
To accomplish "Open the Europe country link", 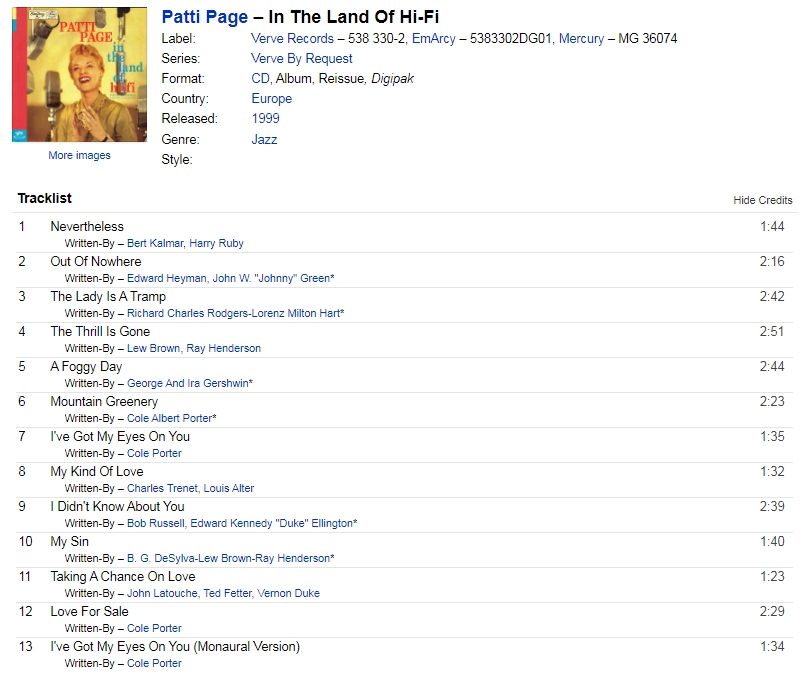I will point(272,98).
